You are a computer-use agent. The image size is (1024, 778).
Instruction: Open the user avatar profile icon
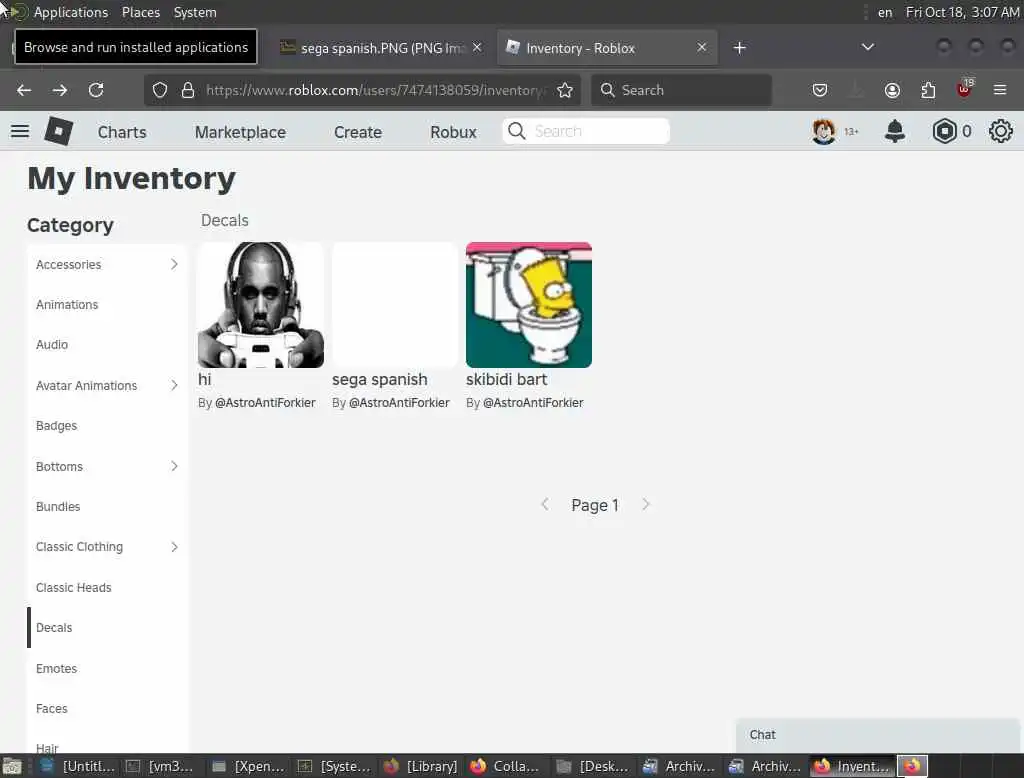click(824, 131)
